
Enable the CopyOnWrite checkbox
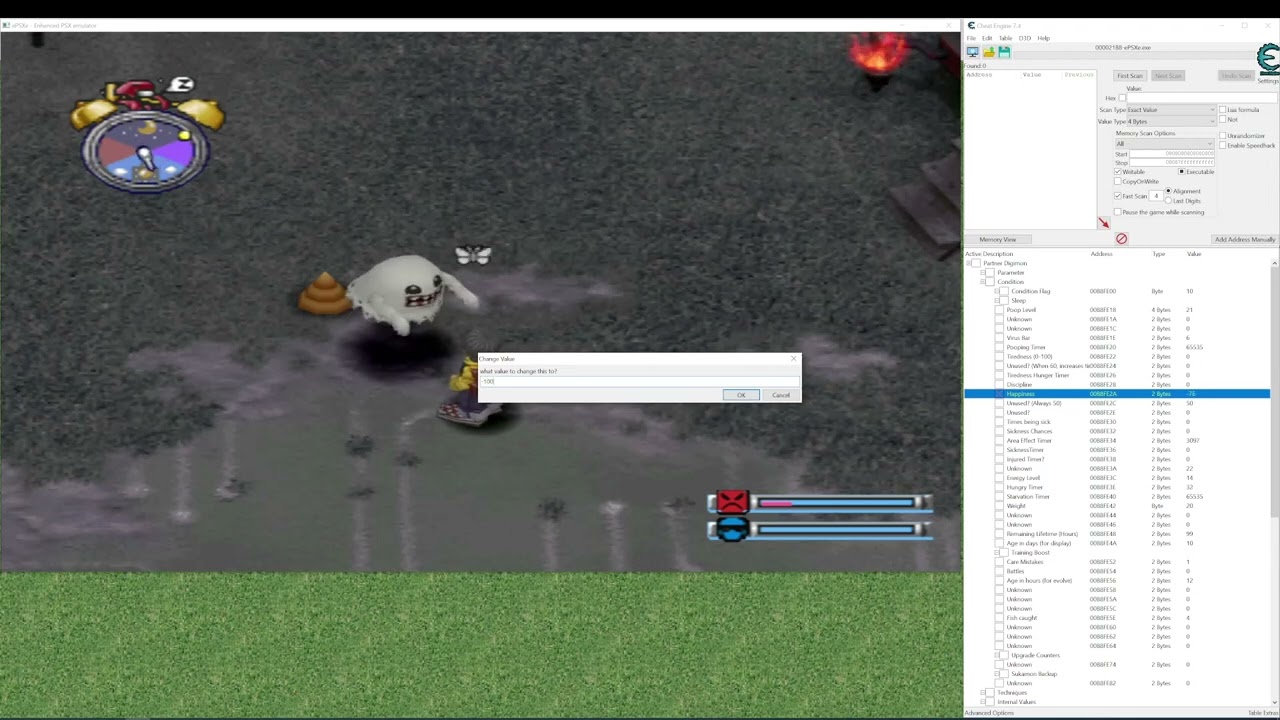coord(1118,181)
